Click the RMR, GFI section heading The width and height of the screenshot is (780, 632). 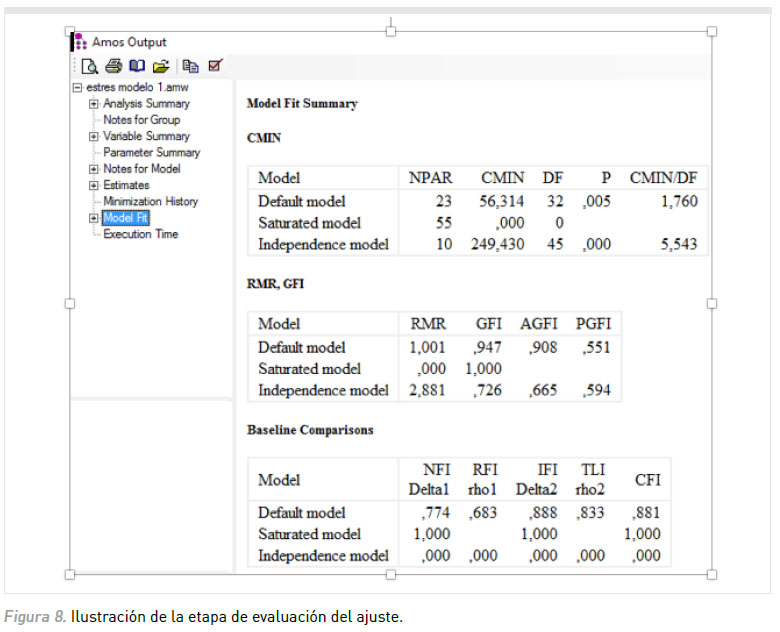click(276, 284)
